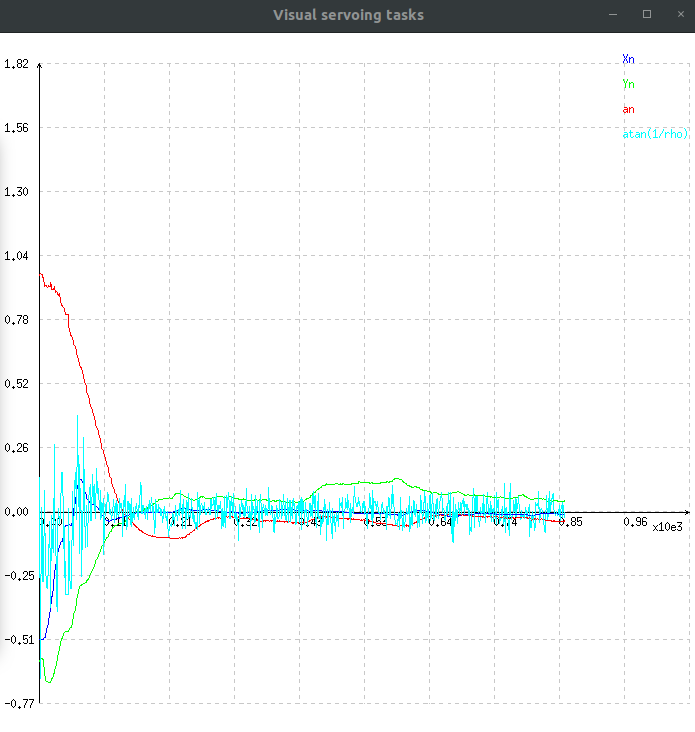This screenshot has height=732, width=695.
Task: Click the 1.56 y-axis tick label
Action: (16, 128)
